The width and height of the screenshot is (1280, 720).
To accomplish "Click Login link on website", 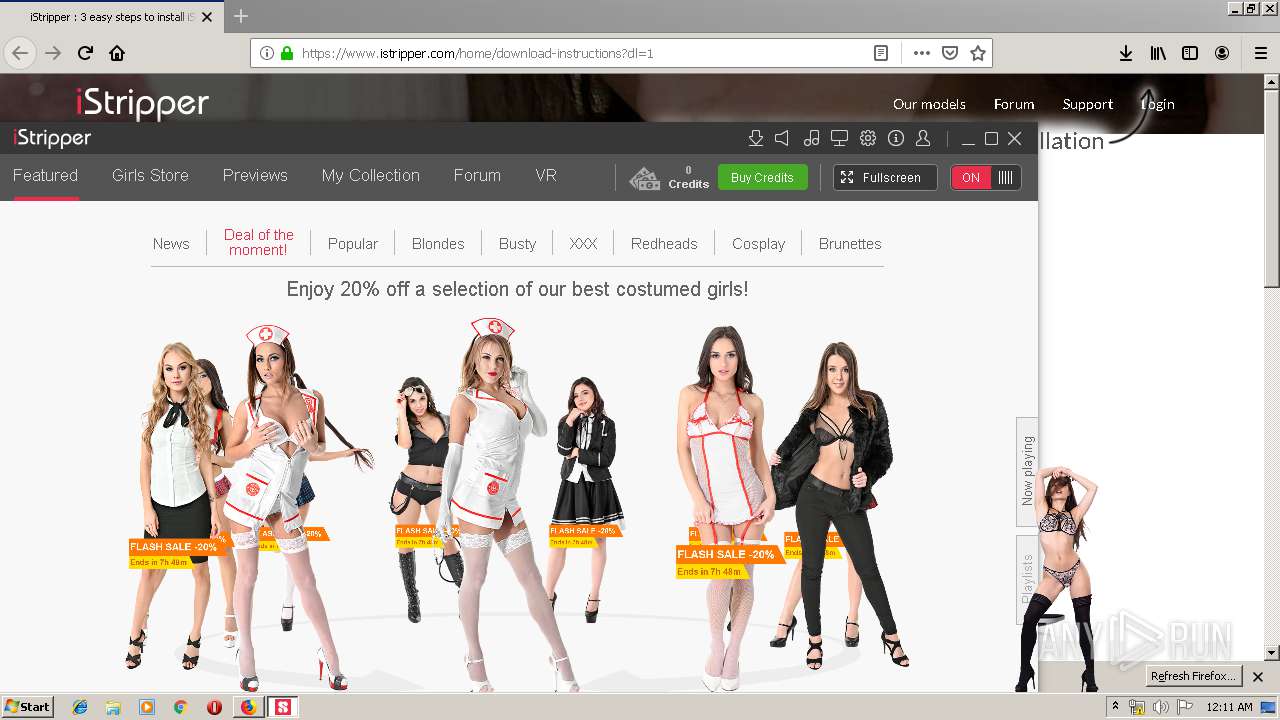I will pos(1158,104).
